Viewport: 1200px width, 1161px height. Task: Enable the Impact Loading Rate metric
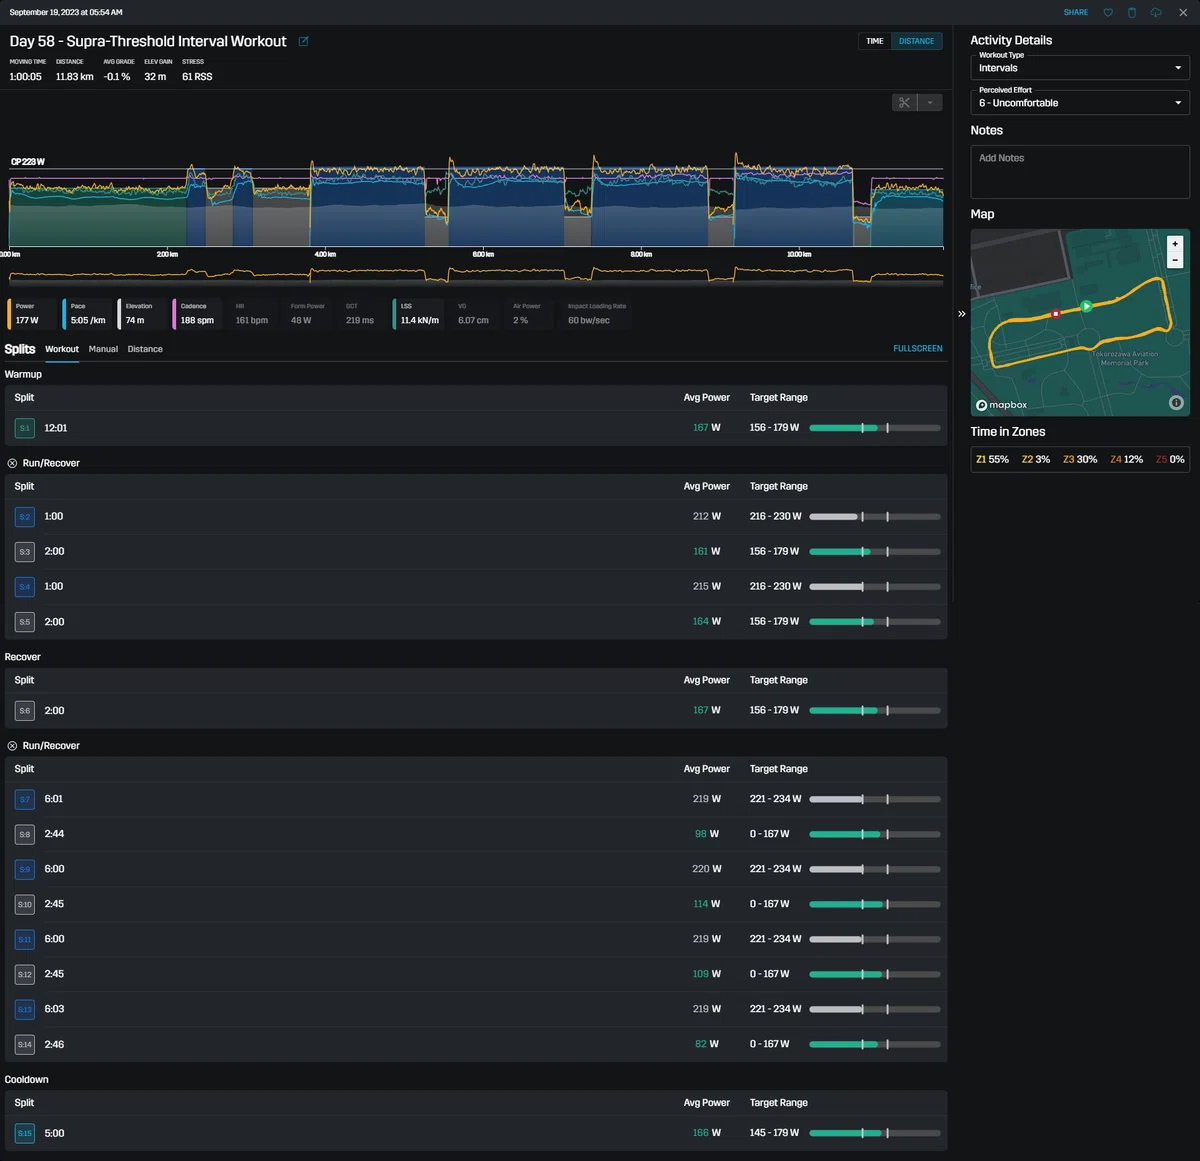[596, 314]
